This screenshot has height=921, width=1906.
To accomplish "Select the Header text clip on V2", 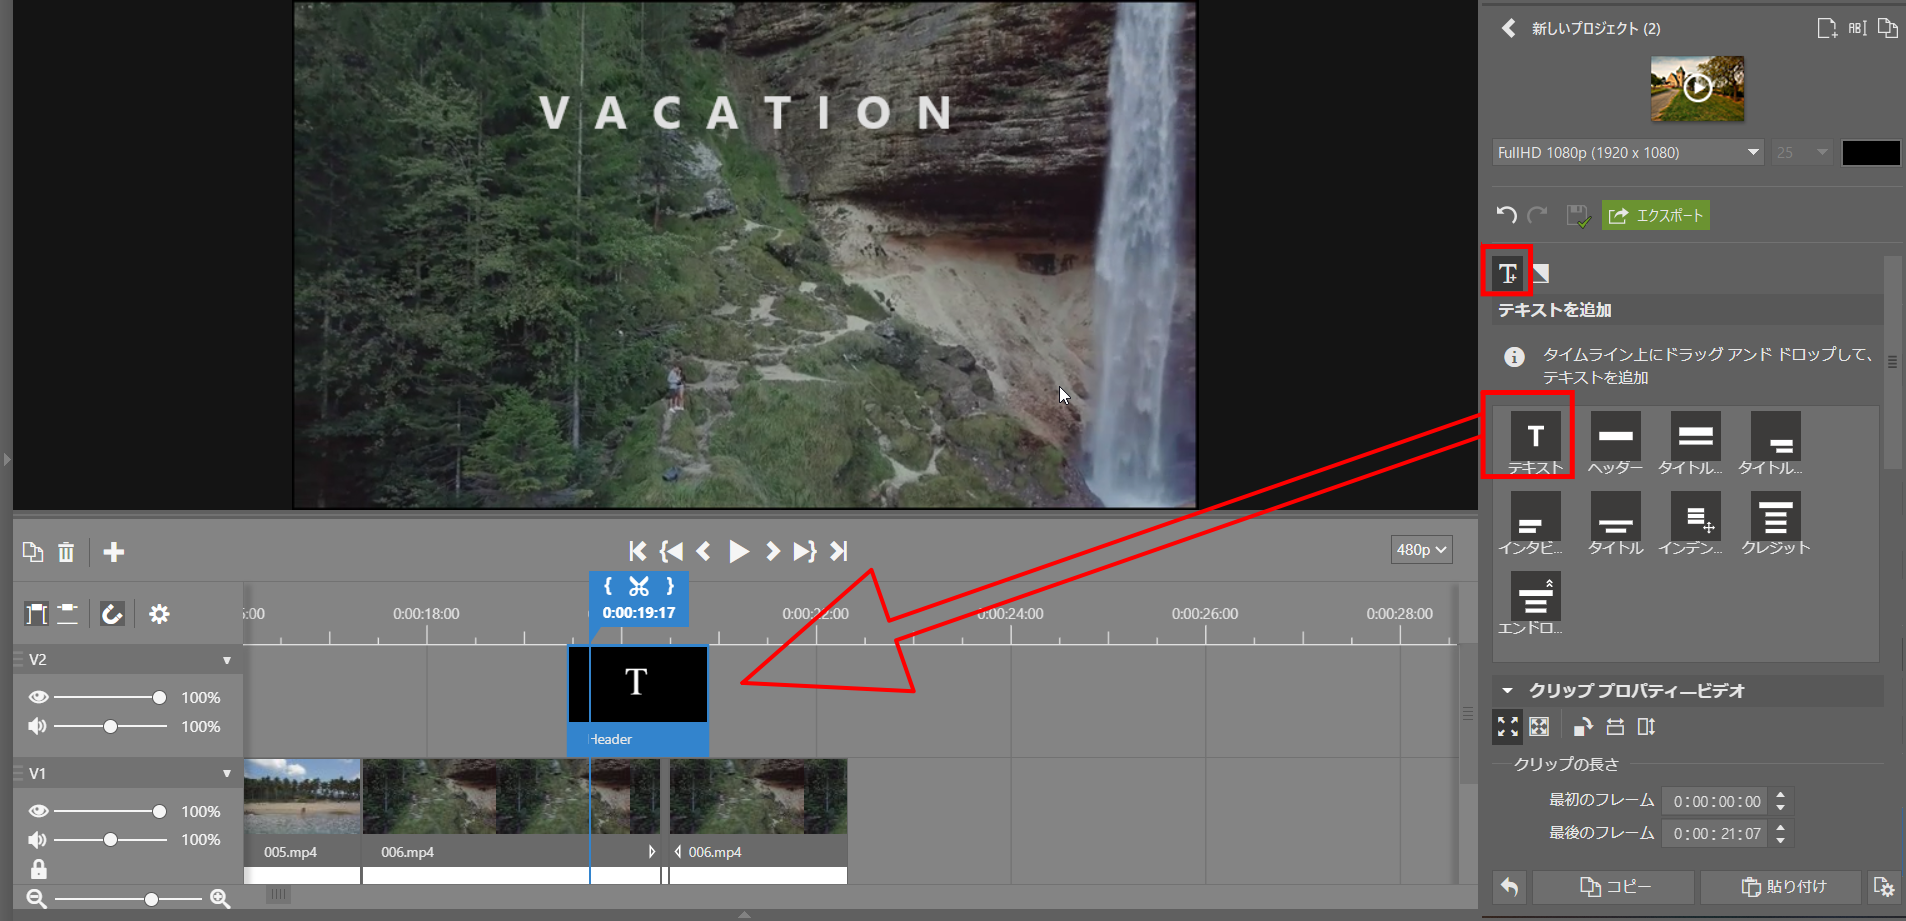I will point(638,700).
